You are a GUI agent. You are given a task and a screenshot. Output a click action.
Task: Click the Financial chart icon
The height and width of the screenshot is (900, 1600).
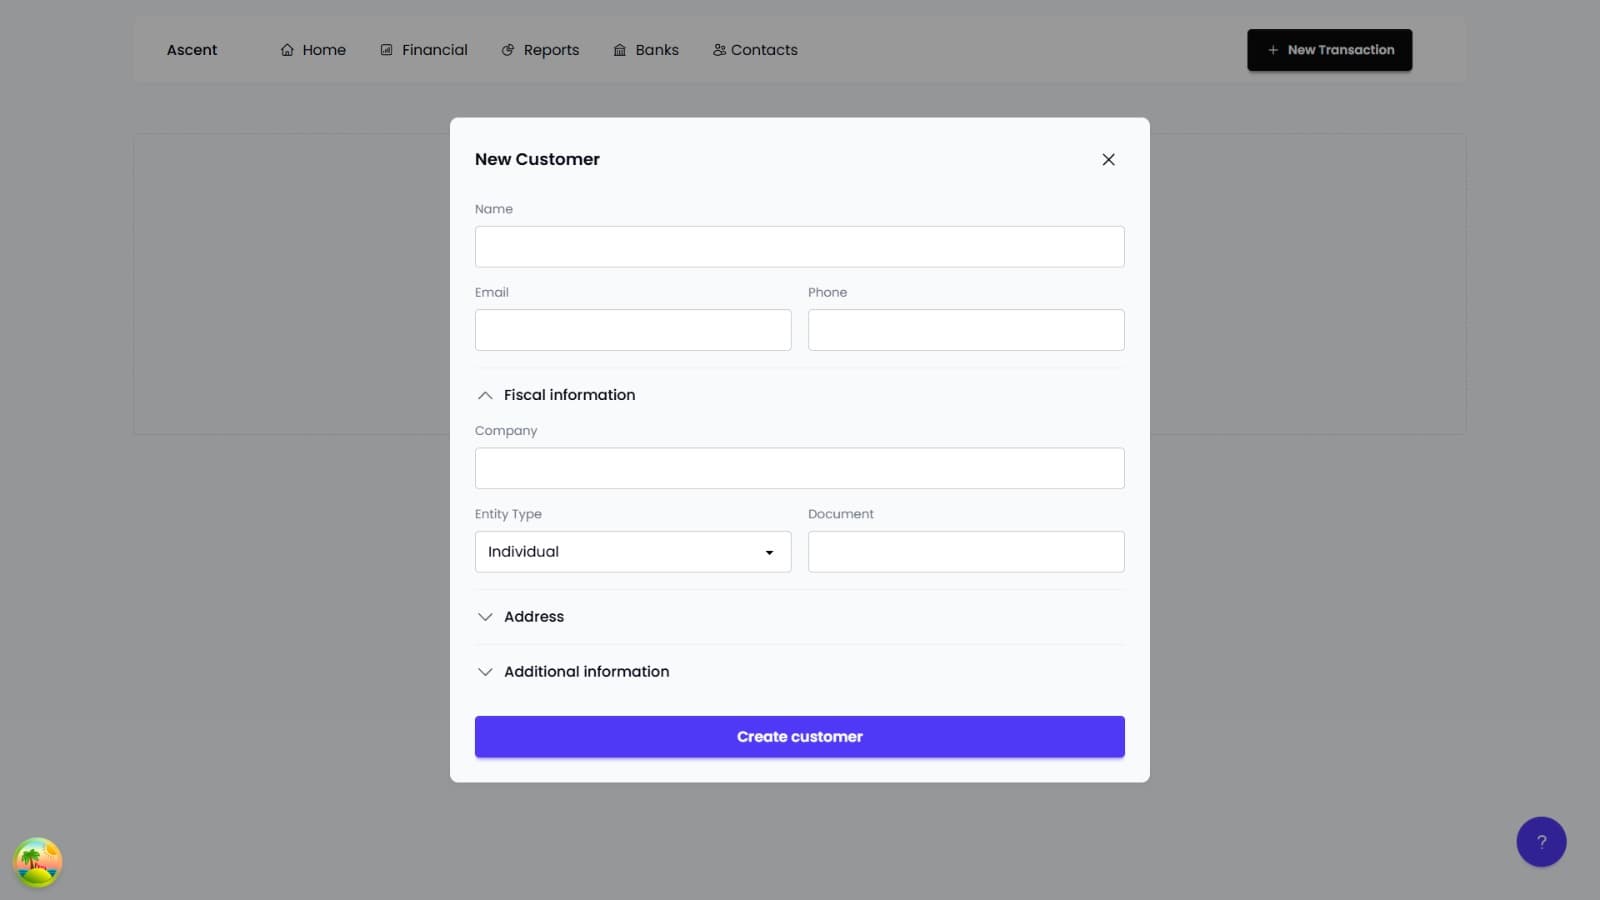pyautogui.click(x=386, y=50)
